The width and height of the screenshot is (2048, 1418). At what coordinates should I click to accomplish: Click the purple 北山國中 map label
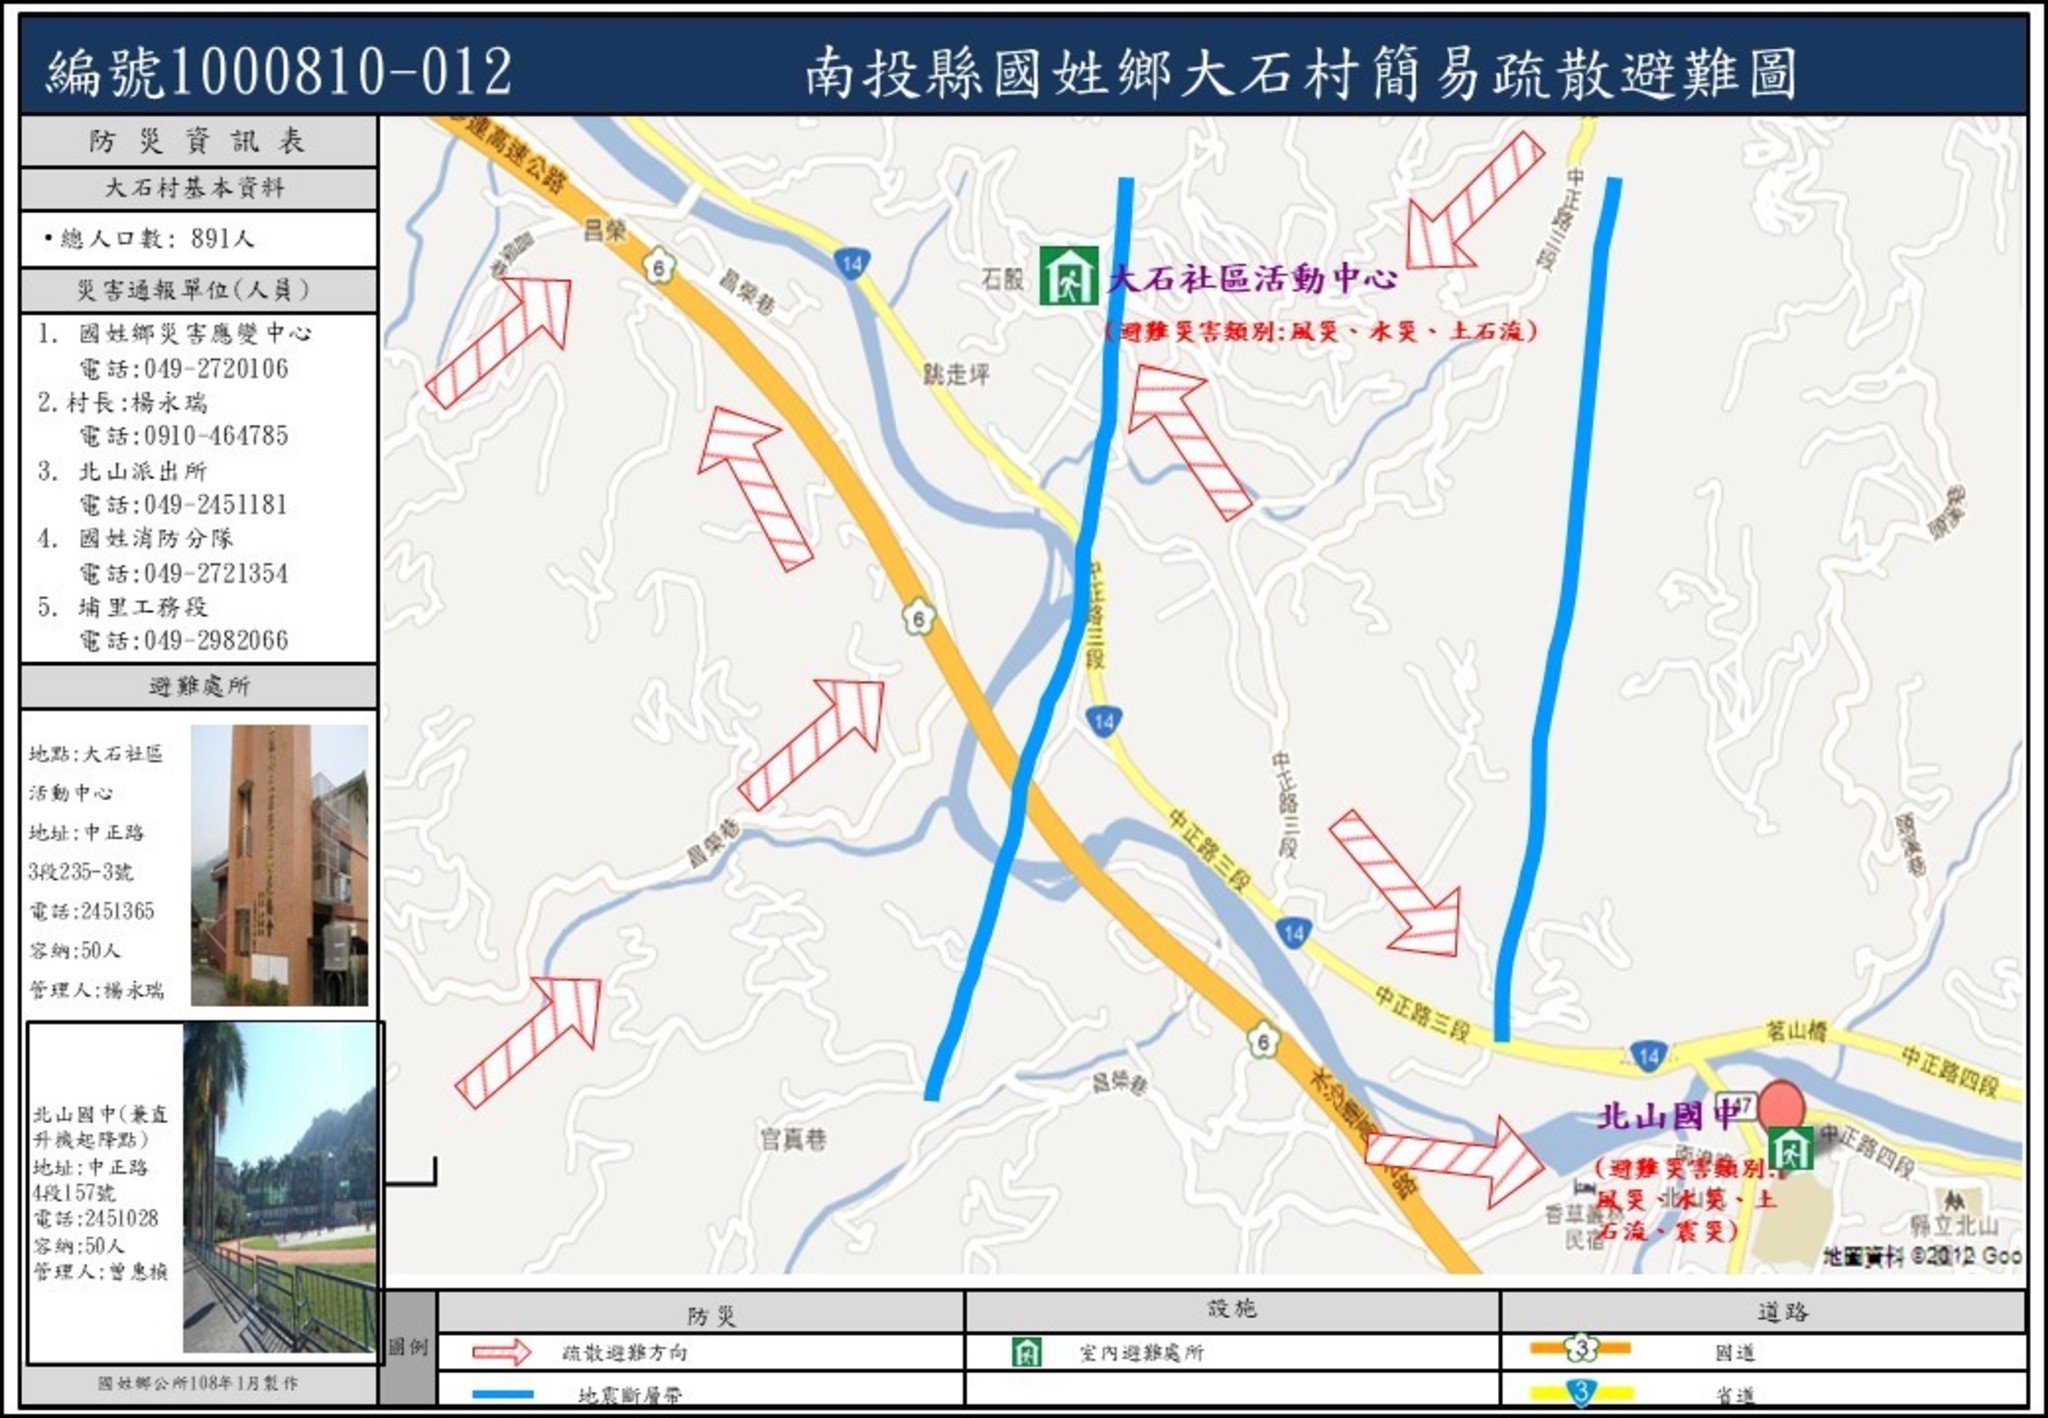[1666, 1116]
